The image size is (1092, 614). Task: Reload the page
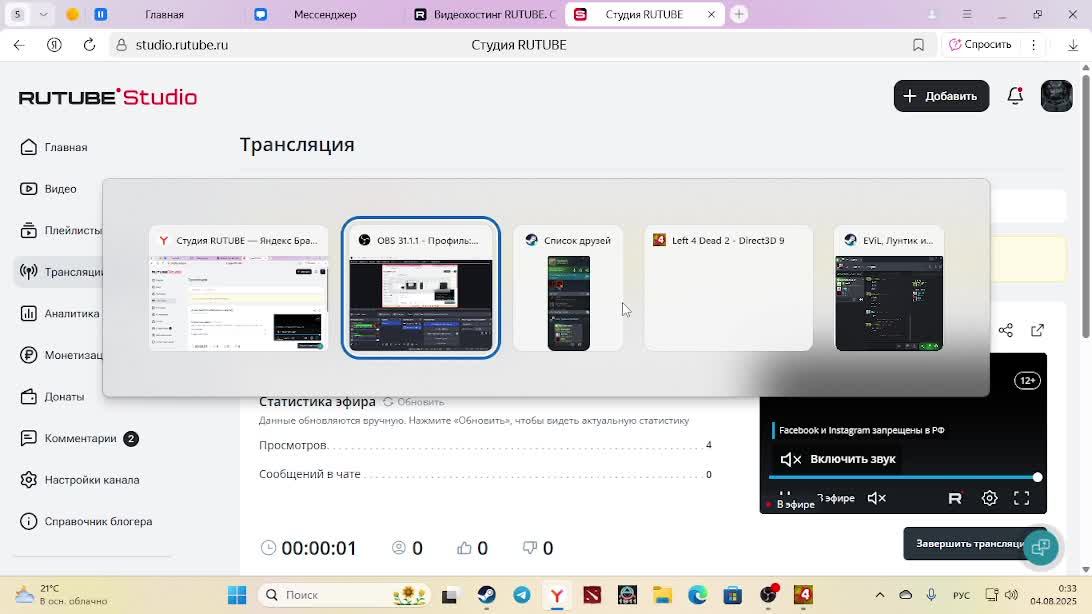pyautogui.click(x=89, y=45)
